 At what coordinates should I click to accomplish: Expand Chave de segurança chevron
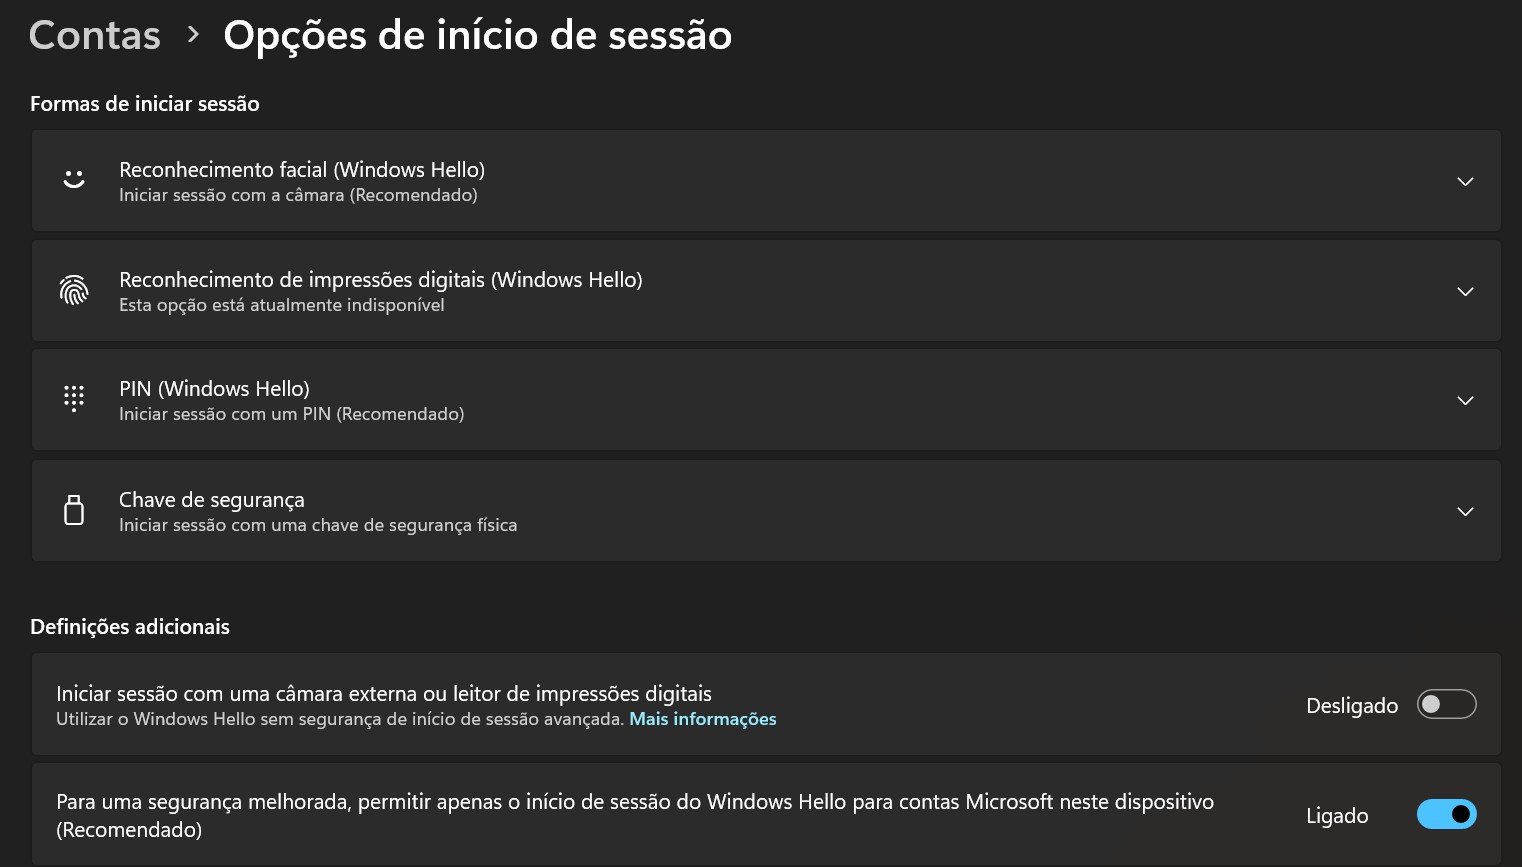point(1465,511)
